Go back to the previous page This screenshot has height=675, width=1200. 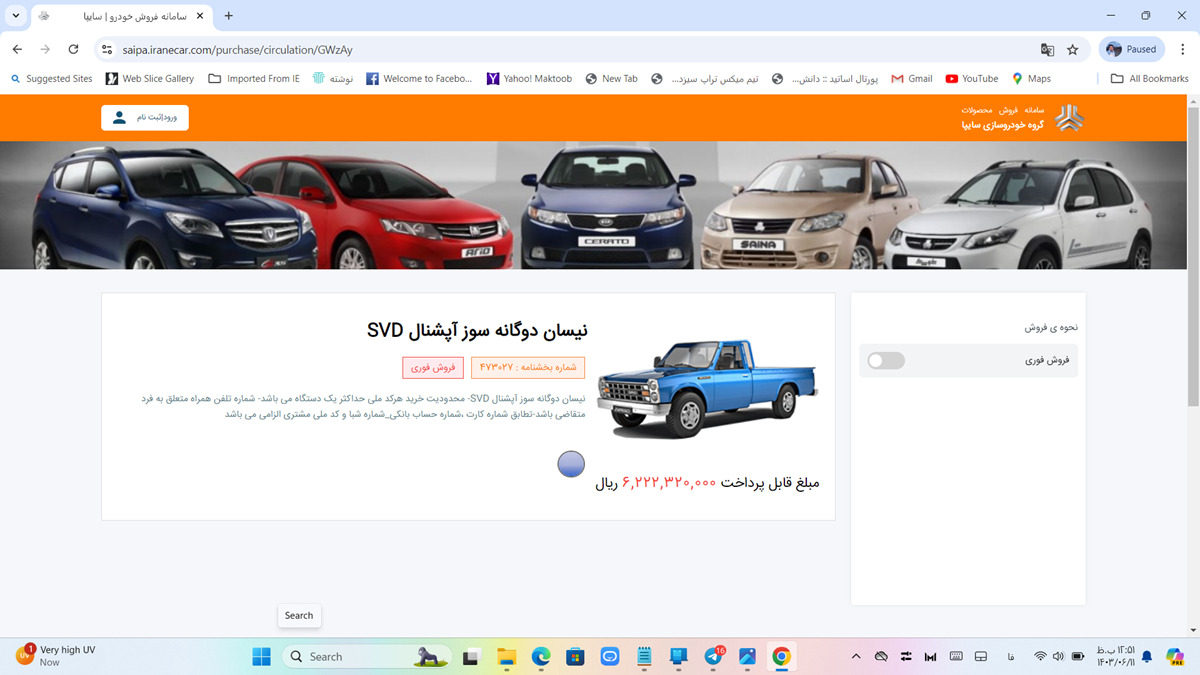[17, 49]
